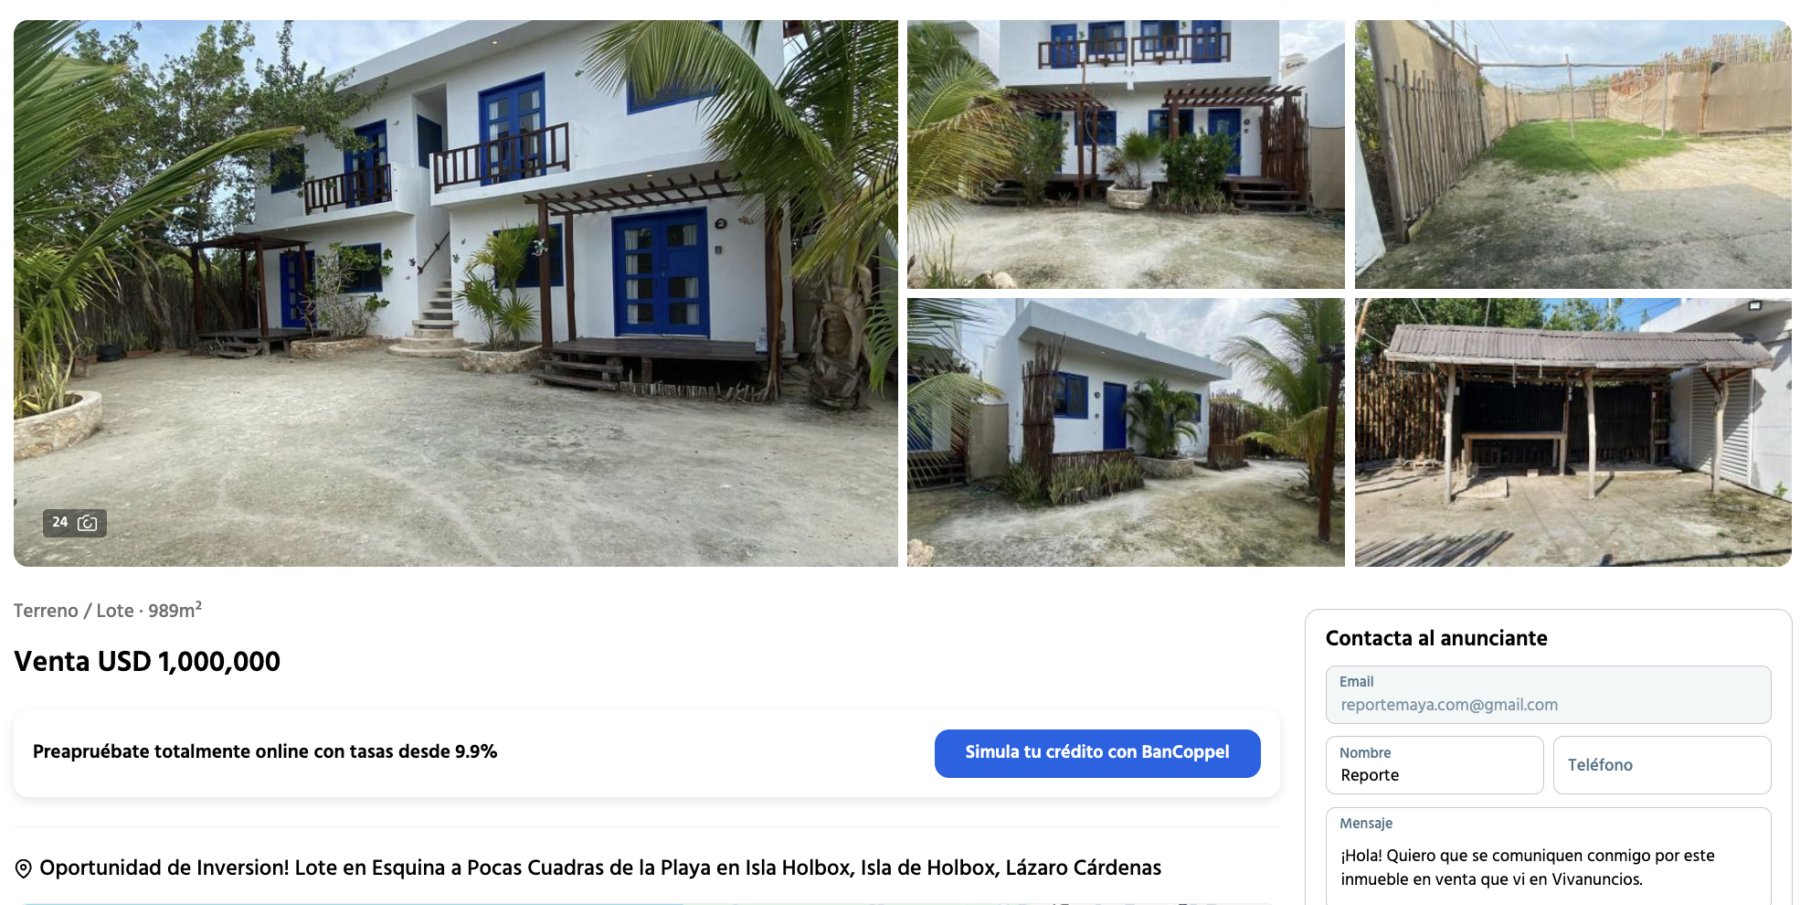Click the Venta USD 1,000,000 price
Screen dimensions: 1800x905
[147, 662]
